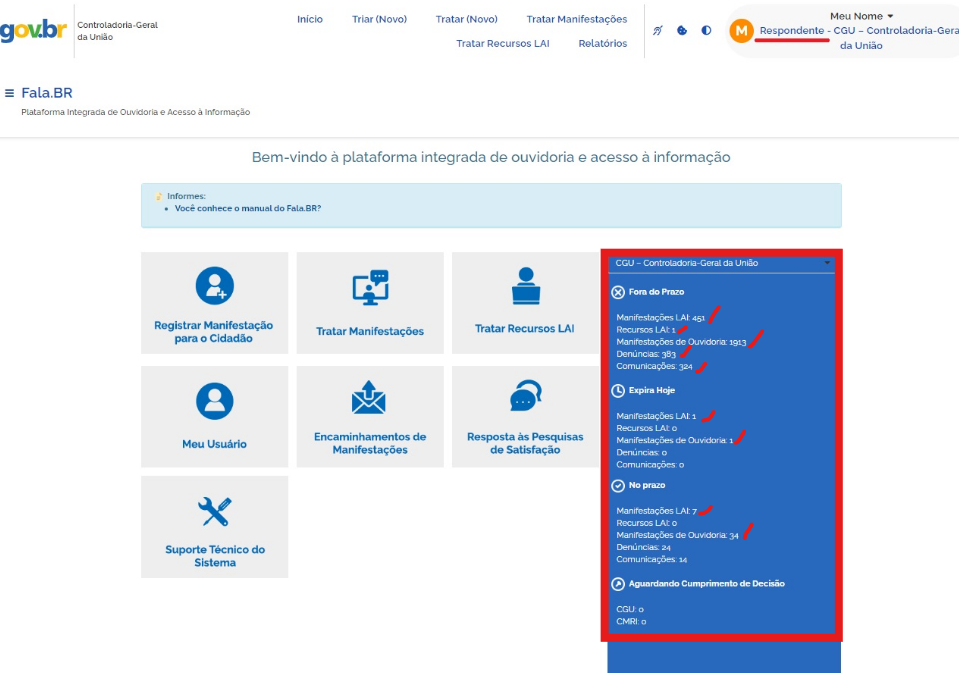Screen dimensions: 959x673
Task: Toggle the hamburger menu beside Fala.BR
Action: pyautogui.click(x=10, y=93)
